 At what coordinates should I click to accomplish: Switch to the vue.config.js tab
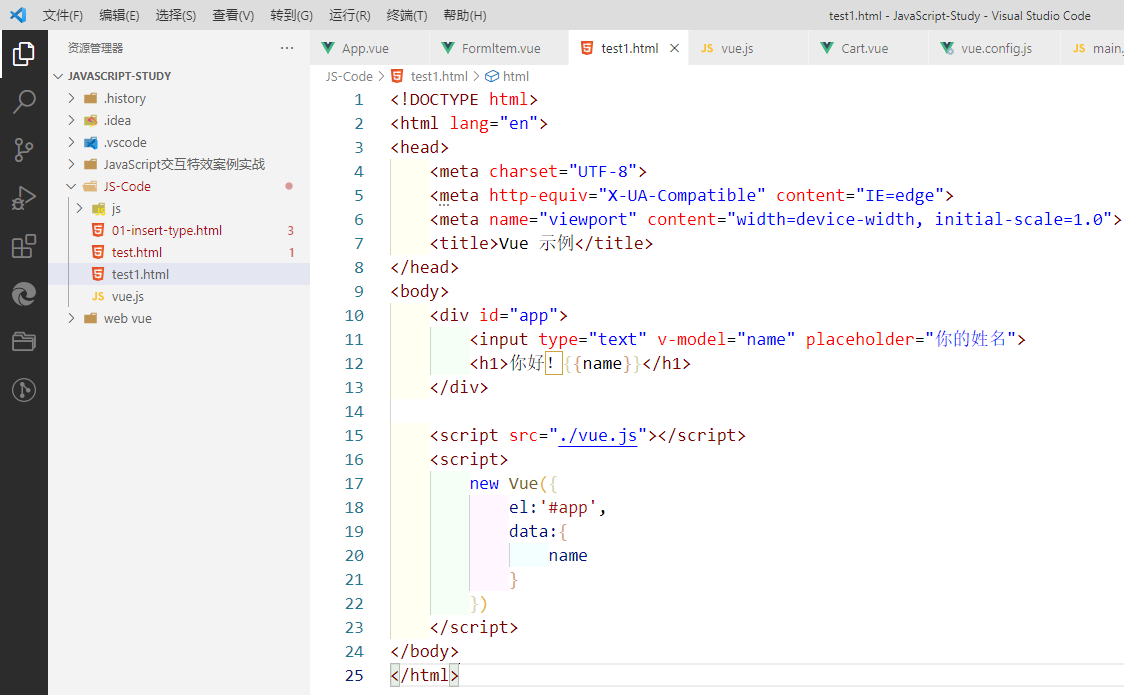[x=993, y=48]
